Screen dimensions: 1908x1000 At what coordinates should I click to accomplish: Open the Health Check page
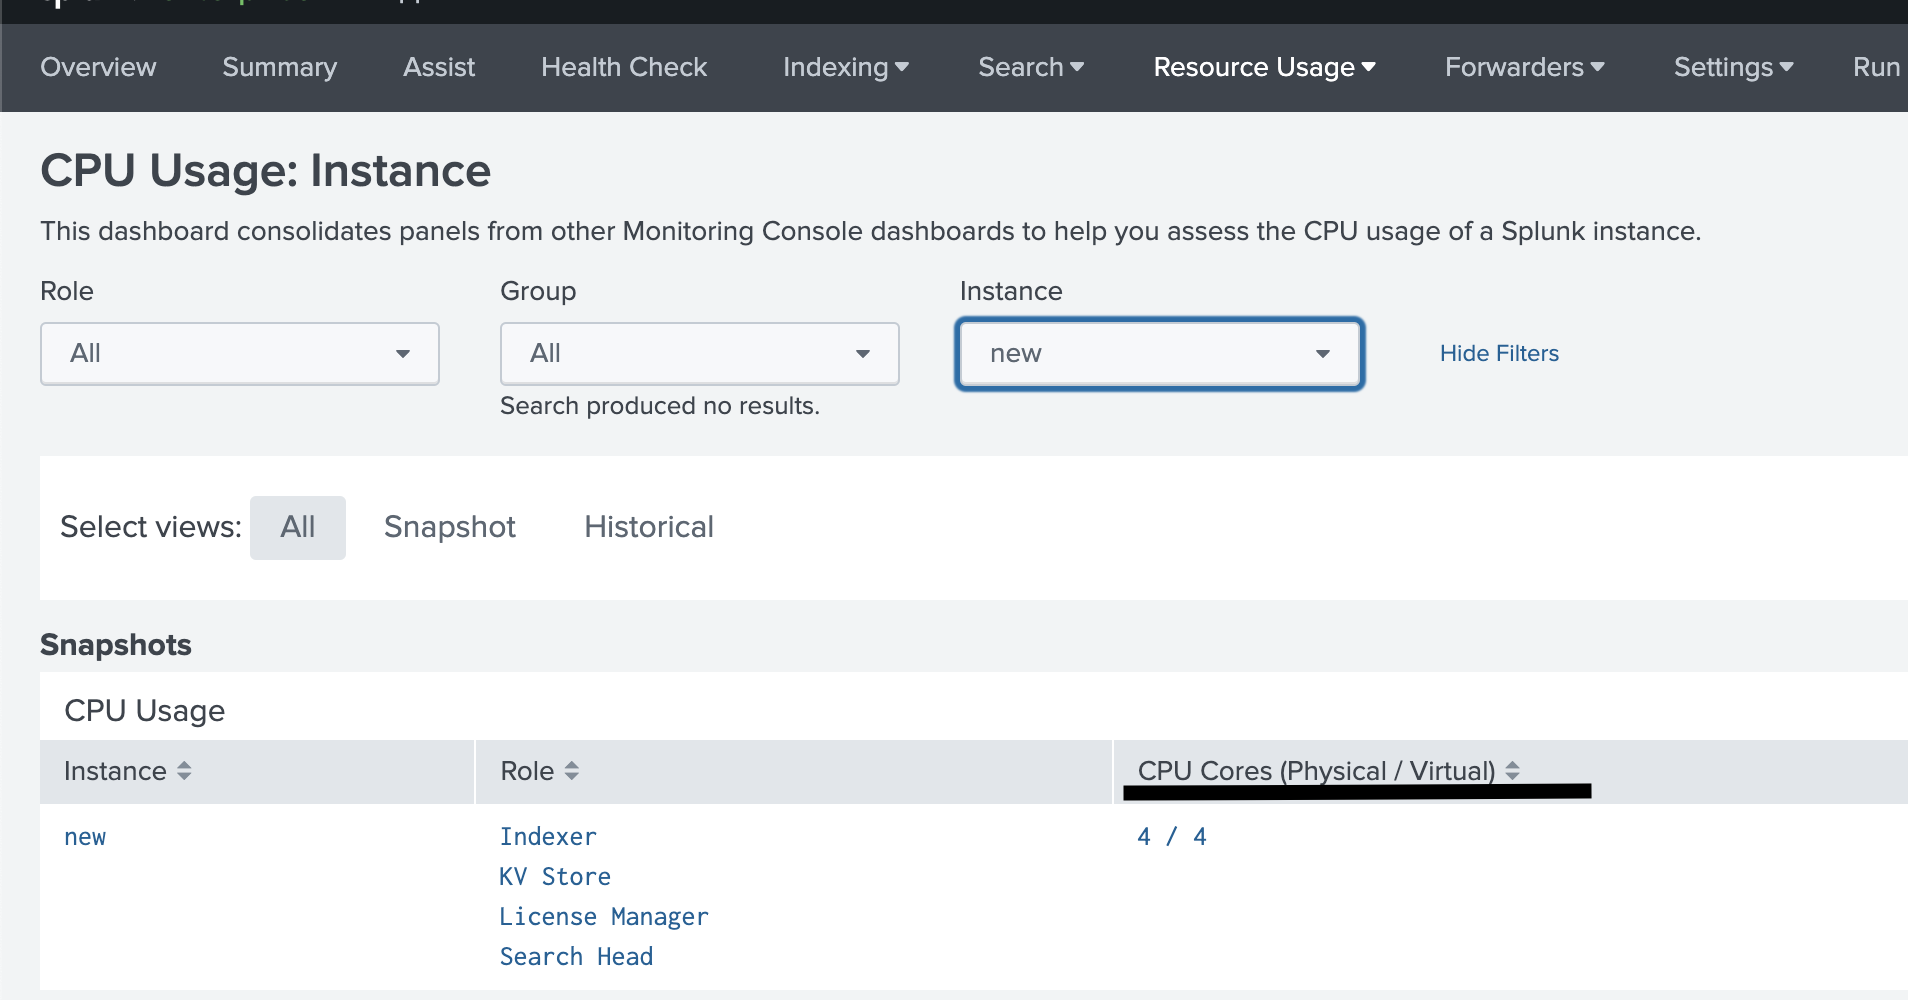624,67
